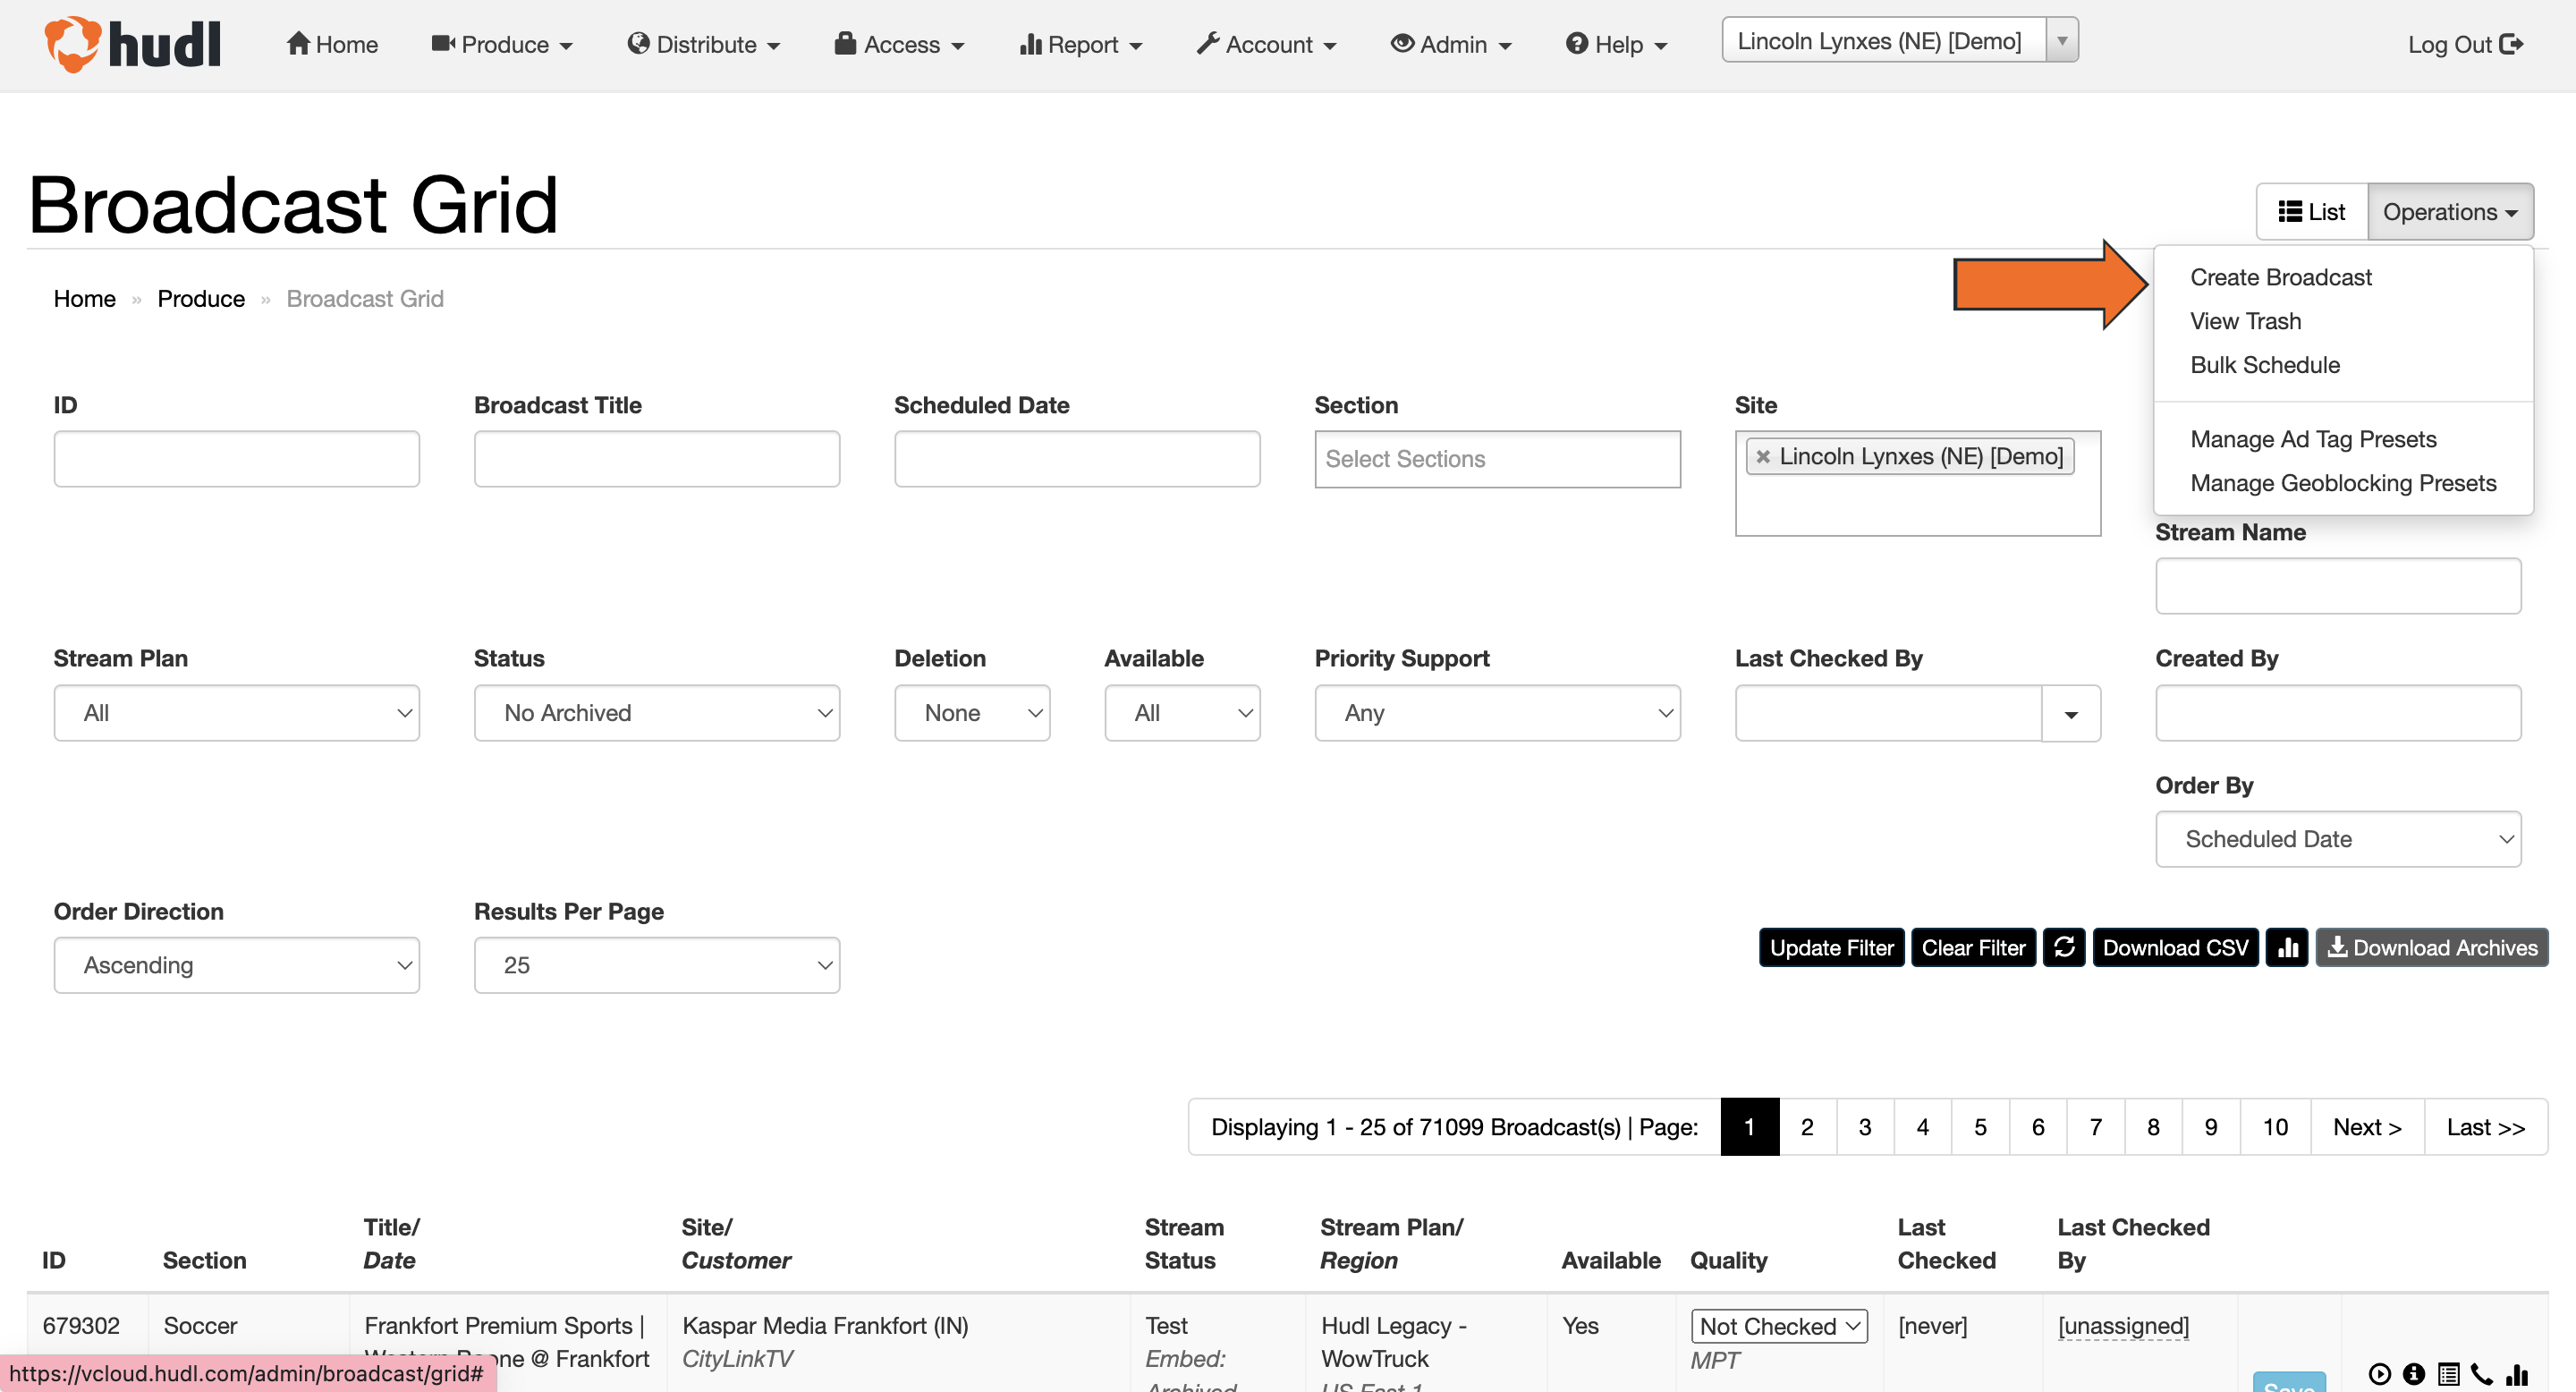
Task: Open the Produce menu
Action: (502, 44)
